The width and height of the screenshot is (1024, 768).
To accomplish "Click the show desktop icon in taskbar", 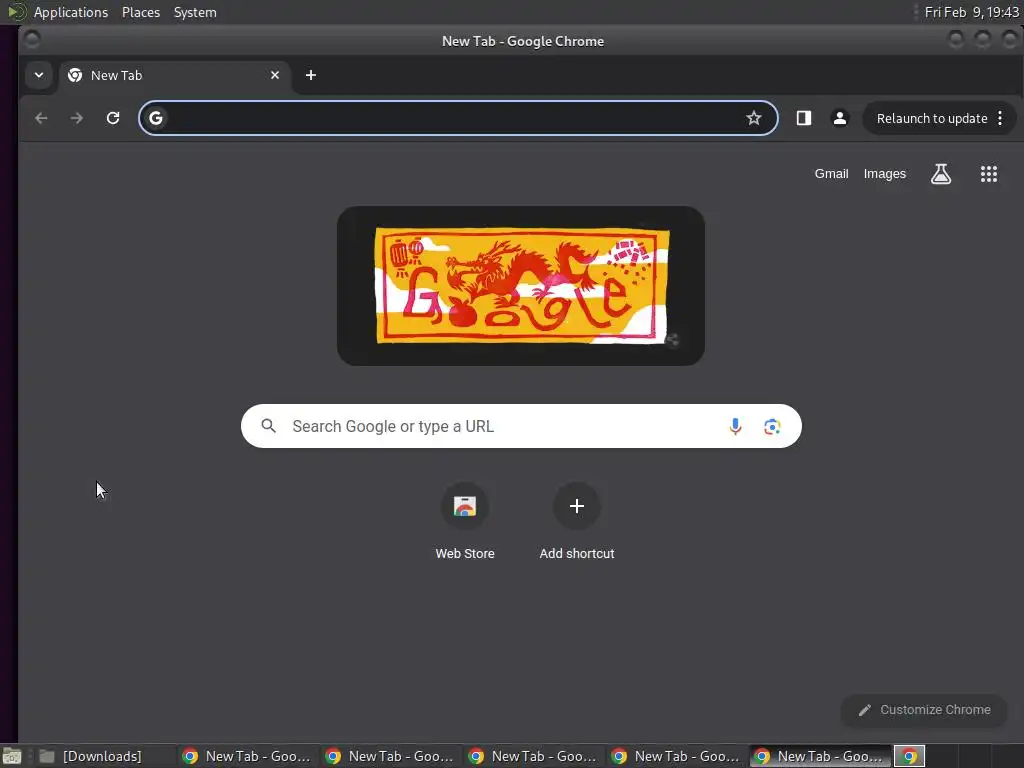I will tap(12, 756).
